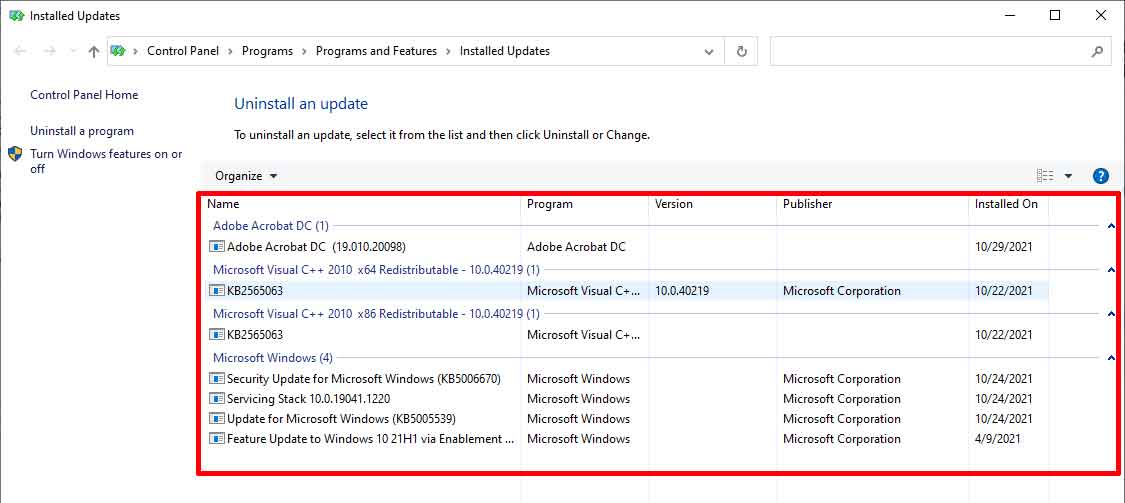Open Programs breadcrumb
This screenshot has width=1125, height=503.
pyautogui.click(x=268, y=51)
